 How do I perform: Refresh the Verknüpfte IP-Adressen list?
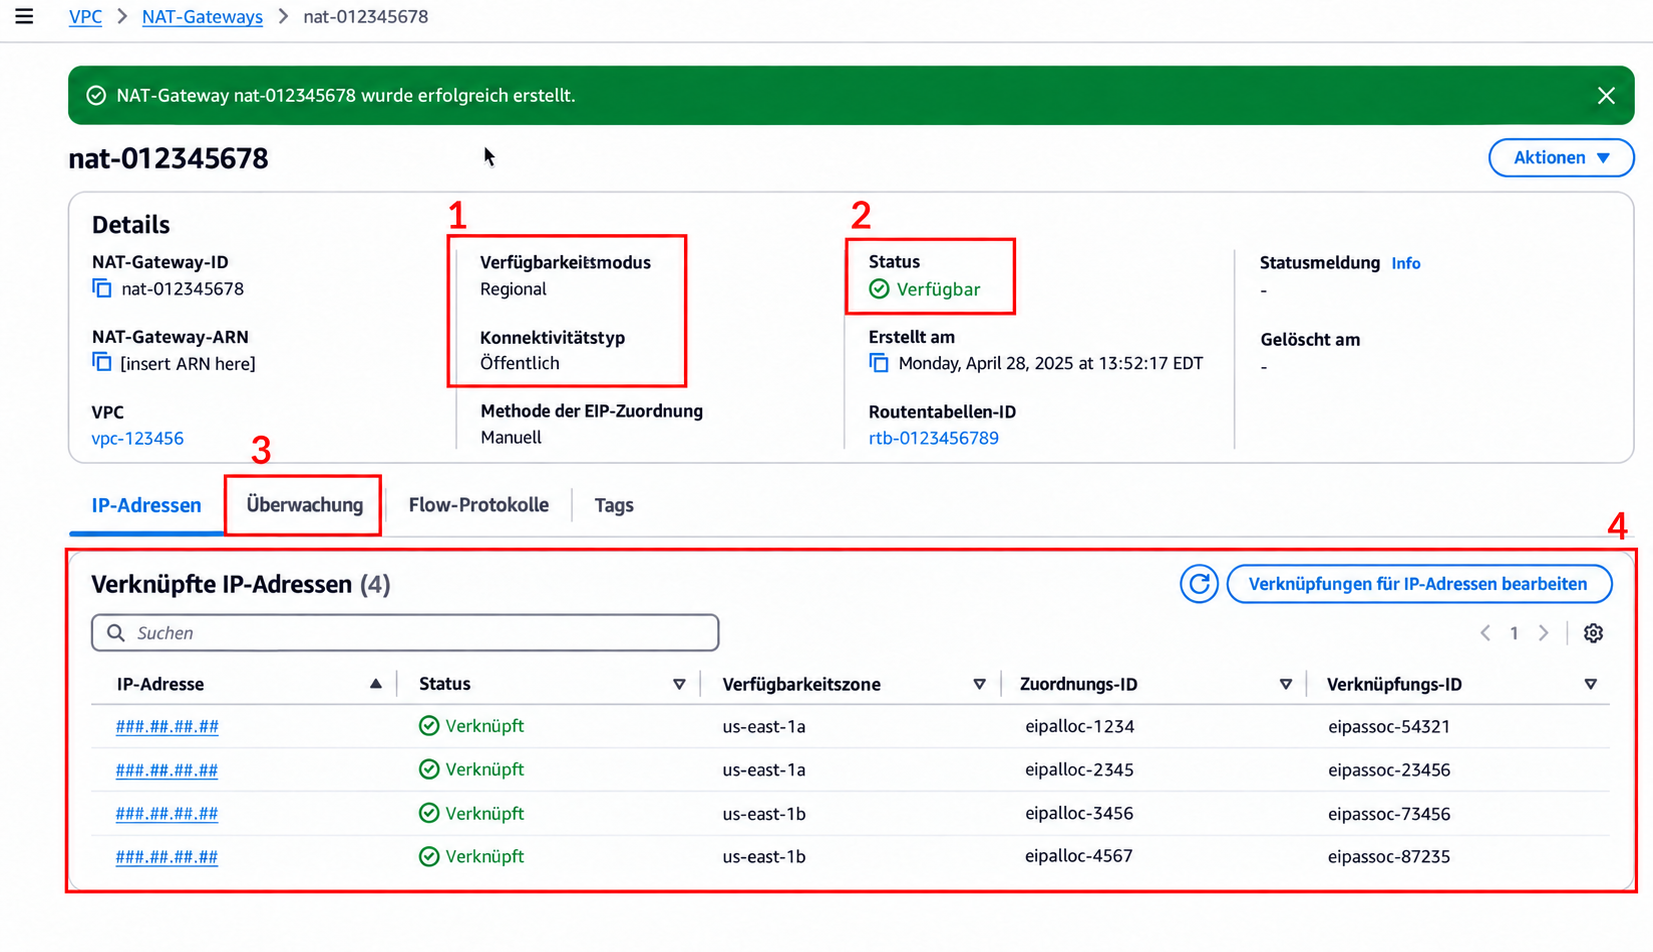[1199, 584]
